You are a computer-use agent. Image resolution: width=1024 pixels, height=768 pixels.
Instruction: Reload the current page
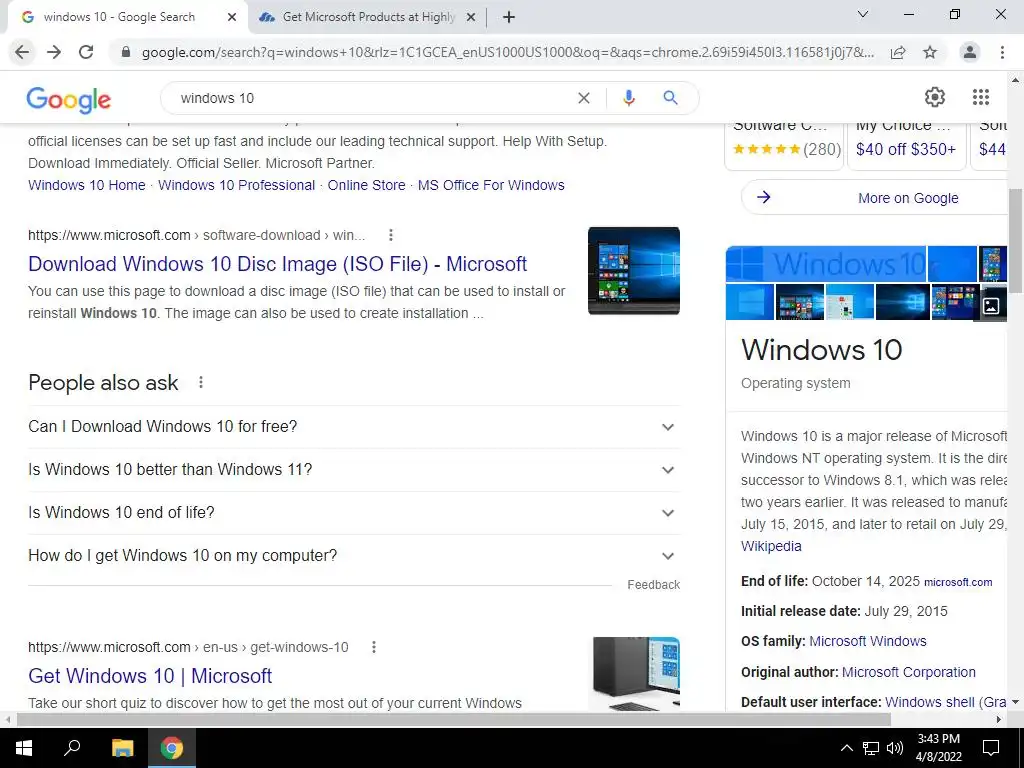86,52
